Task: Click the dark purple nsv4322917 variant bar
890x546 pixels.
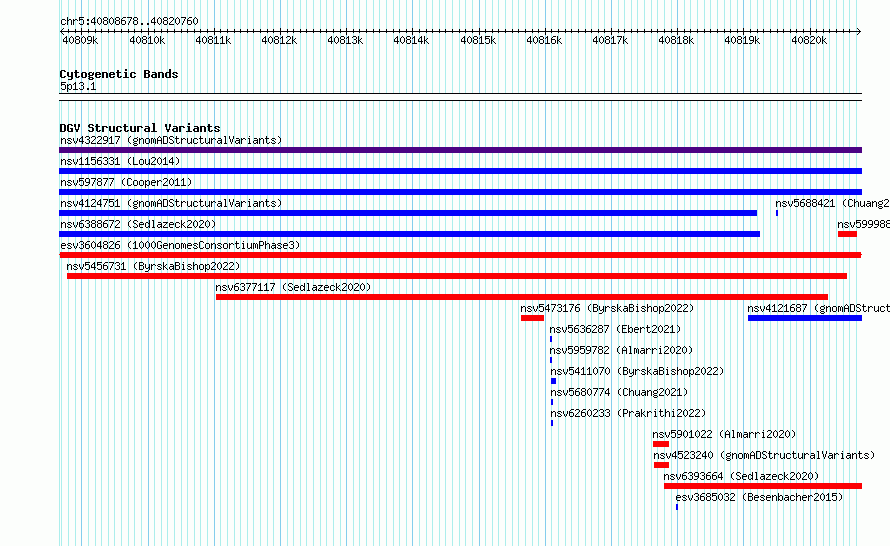Action: [460, 150]
